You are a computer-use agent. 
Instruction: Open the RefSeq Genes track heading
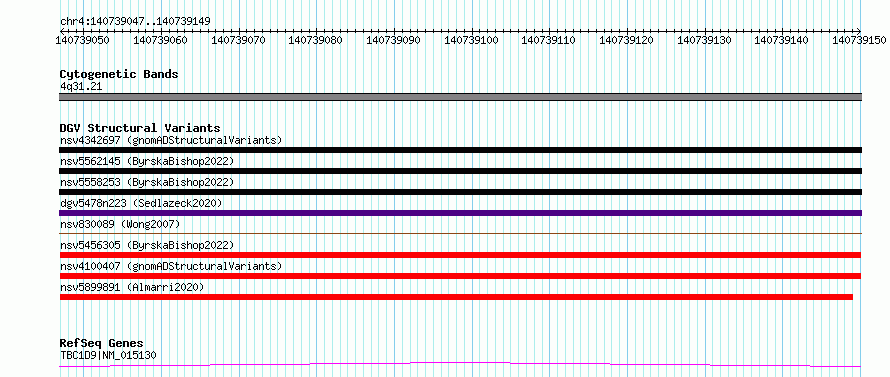[101, 344]
